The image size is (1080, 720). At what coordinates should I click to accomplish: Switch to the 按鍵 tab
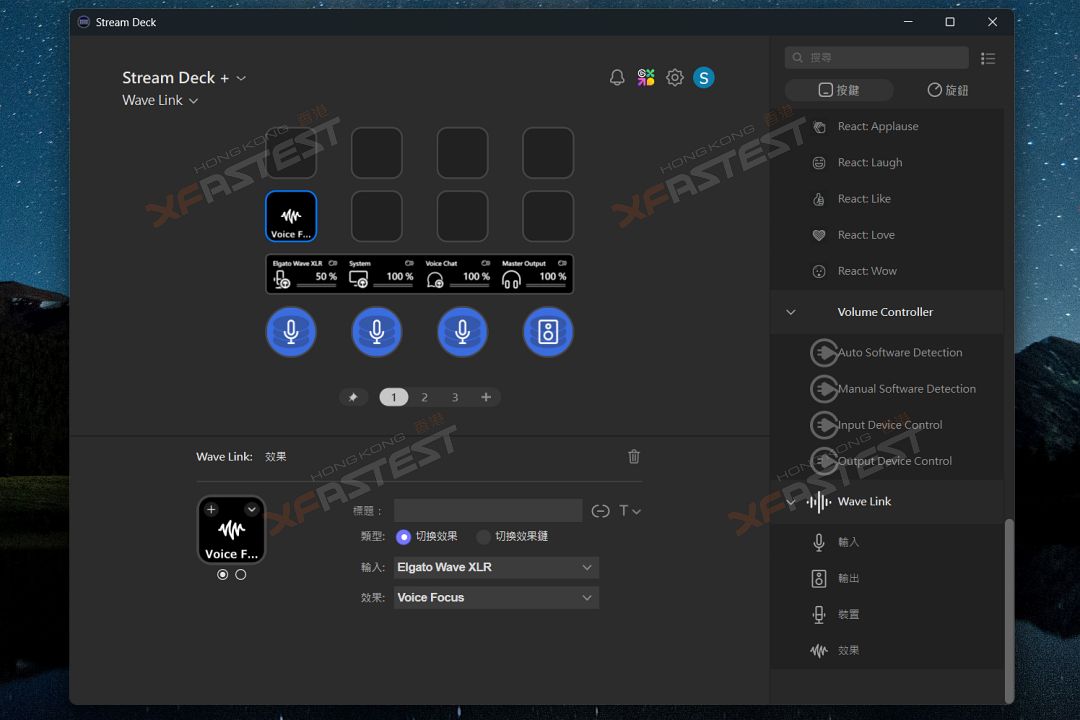pyautogui.click(x=839, y=90)
